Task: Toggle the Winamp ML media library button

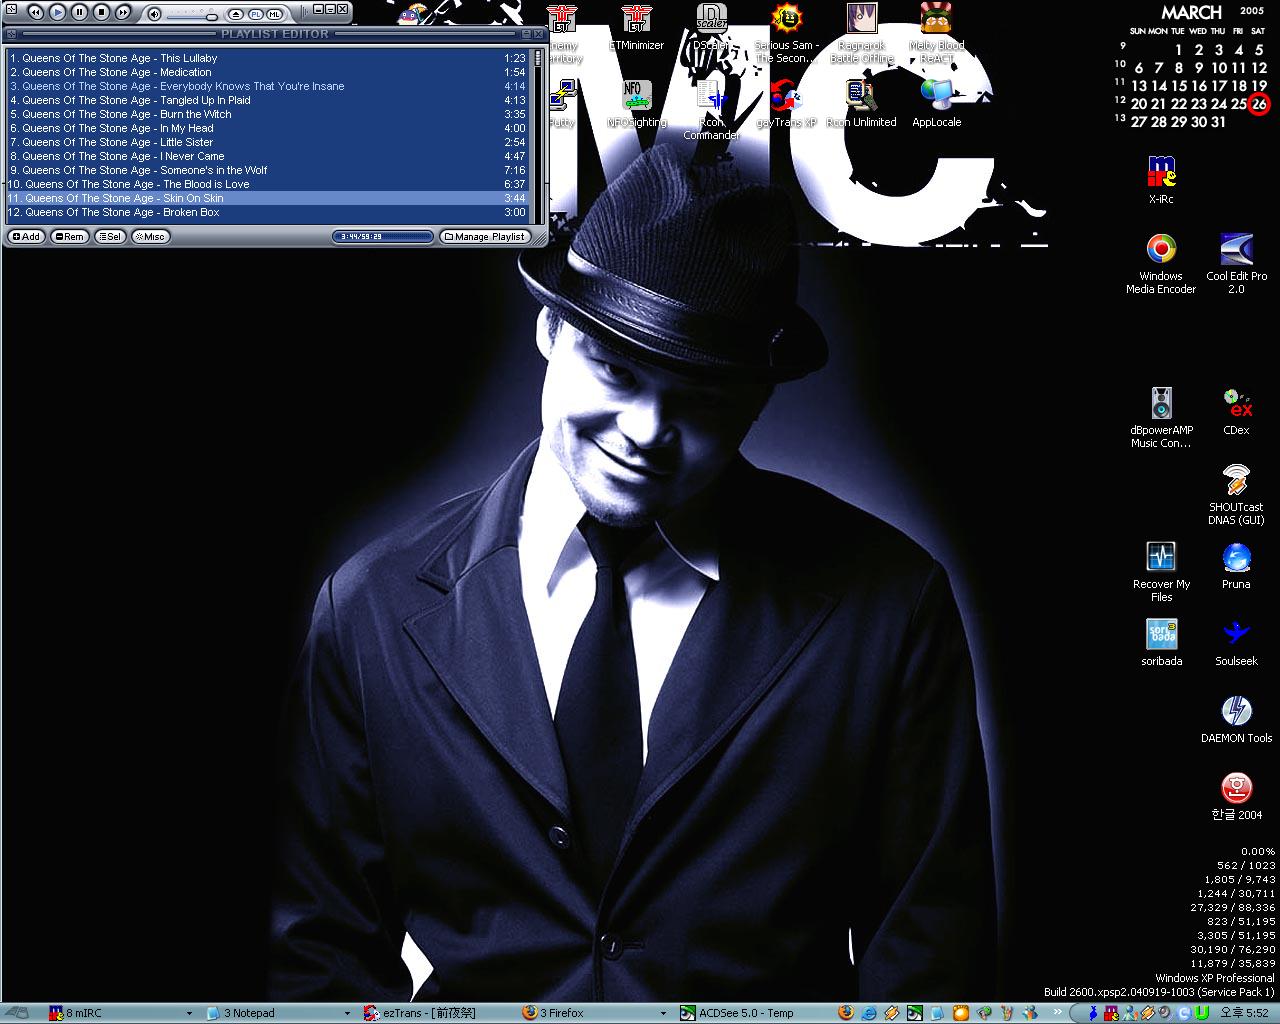Action: tap(274, 14)
